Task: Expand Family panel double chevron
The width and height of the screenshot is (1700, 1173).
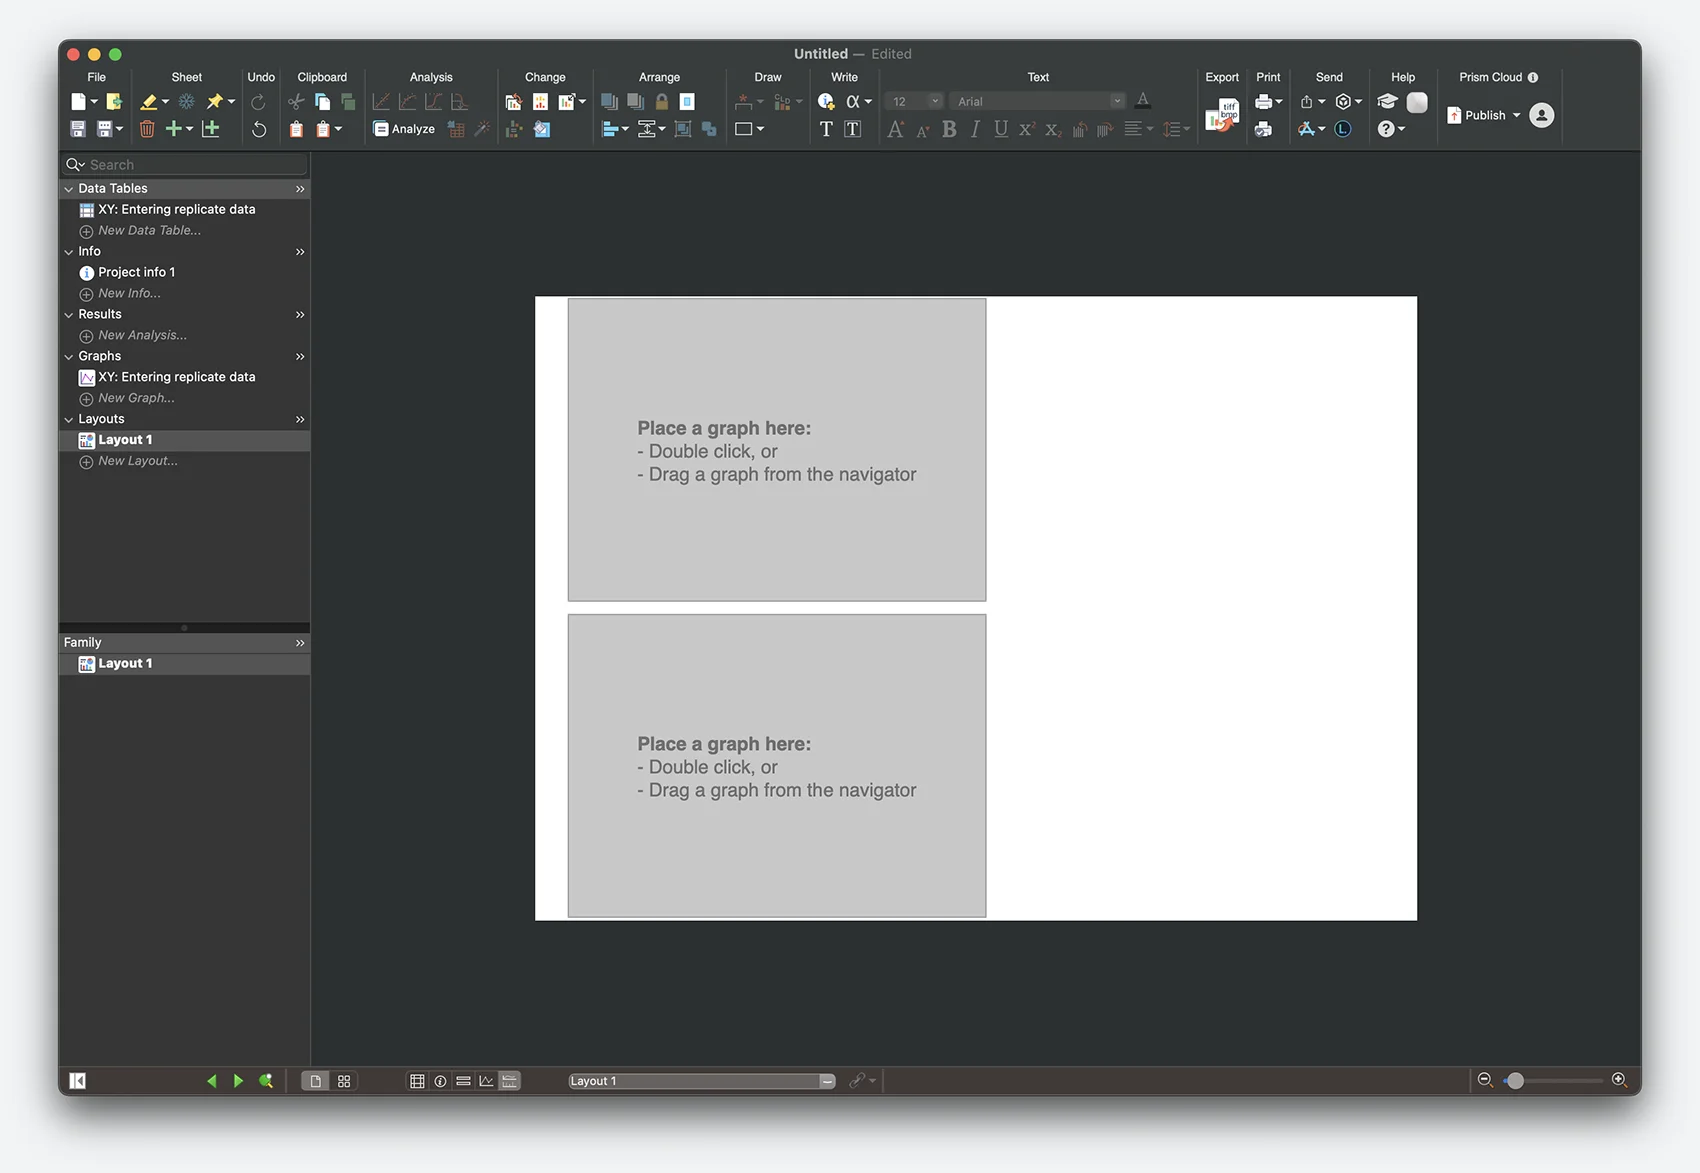Action: (300, 643)
